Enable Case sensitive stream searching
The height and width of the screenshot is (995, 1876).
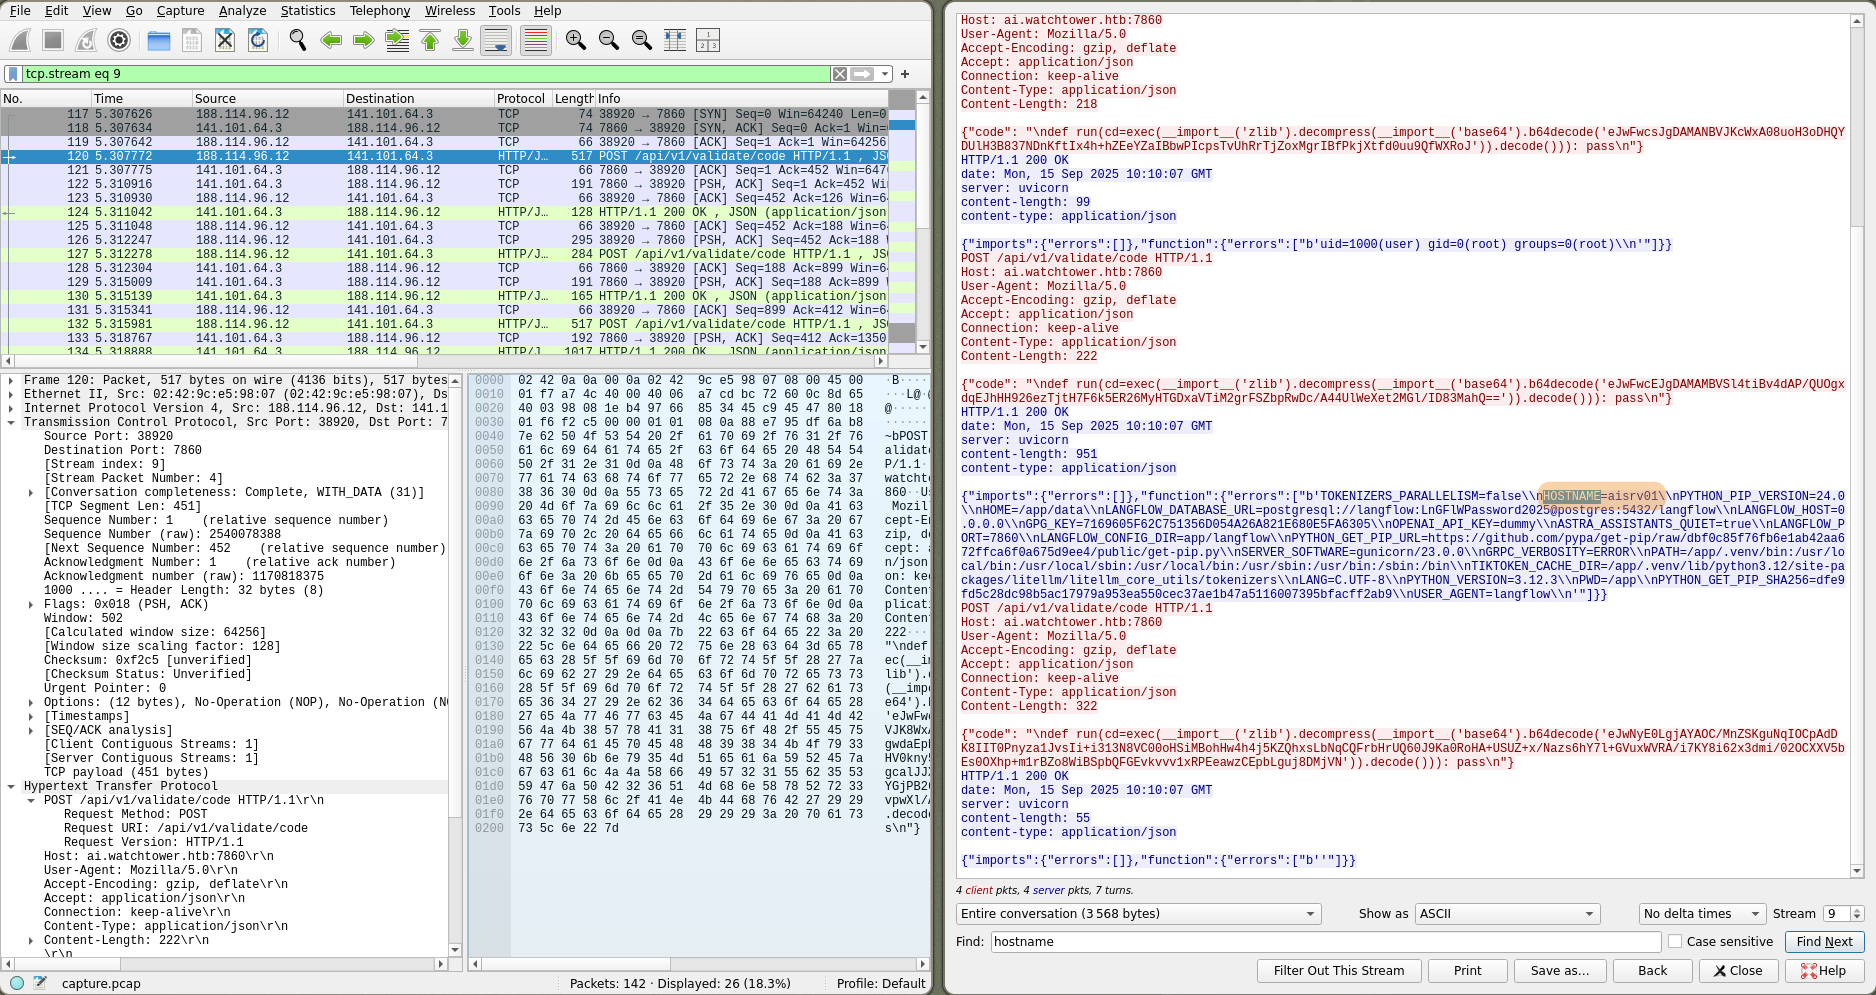[1675, 941]
